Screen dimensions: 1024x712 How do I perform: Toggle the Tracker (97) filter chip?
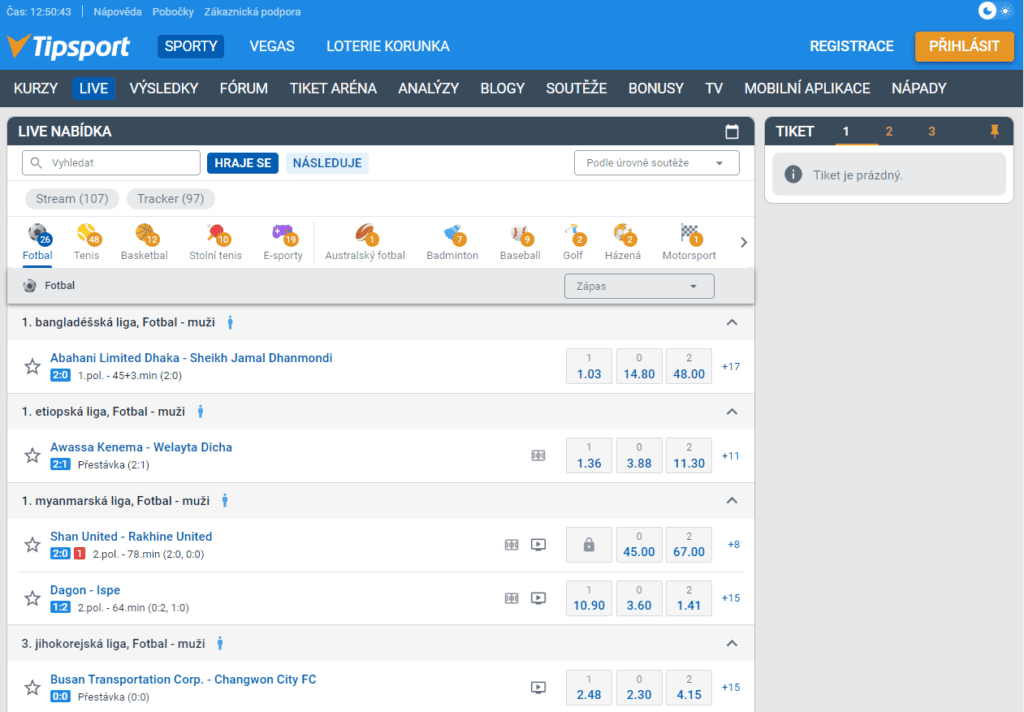pos(170,199)
